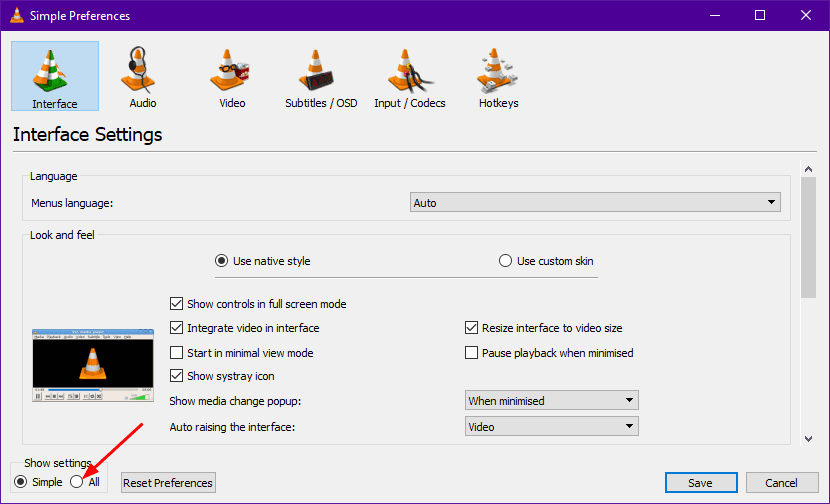This screenshot has width=830, height=504.
Task: Click the scrollbar down arrow
Action: 808,438
